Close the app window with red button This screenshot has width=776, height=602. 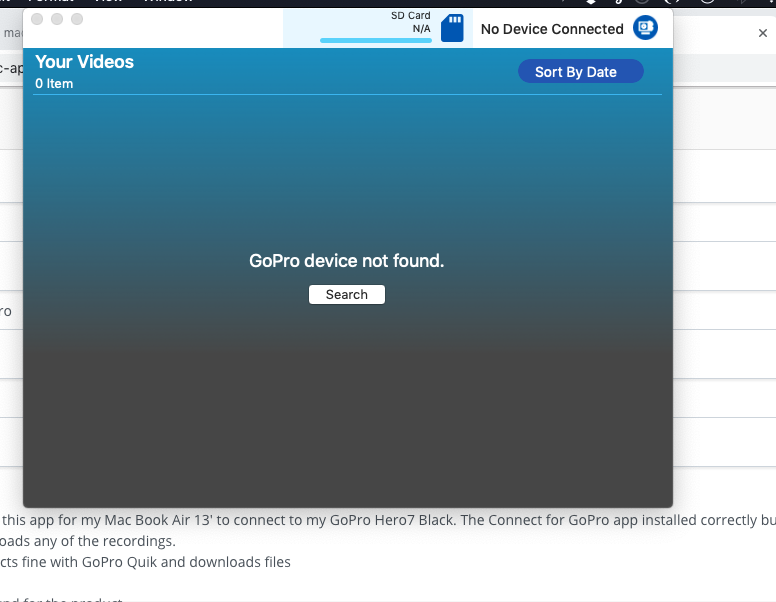(38, 19)
